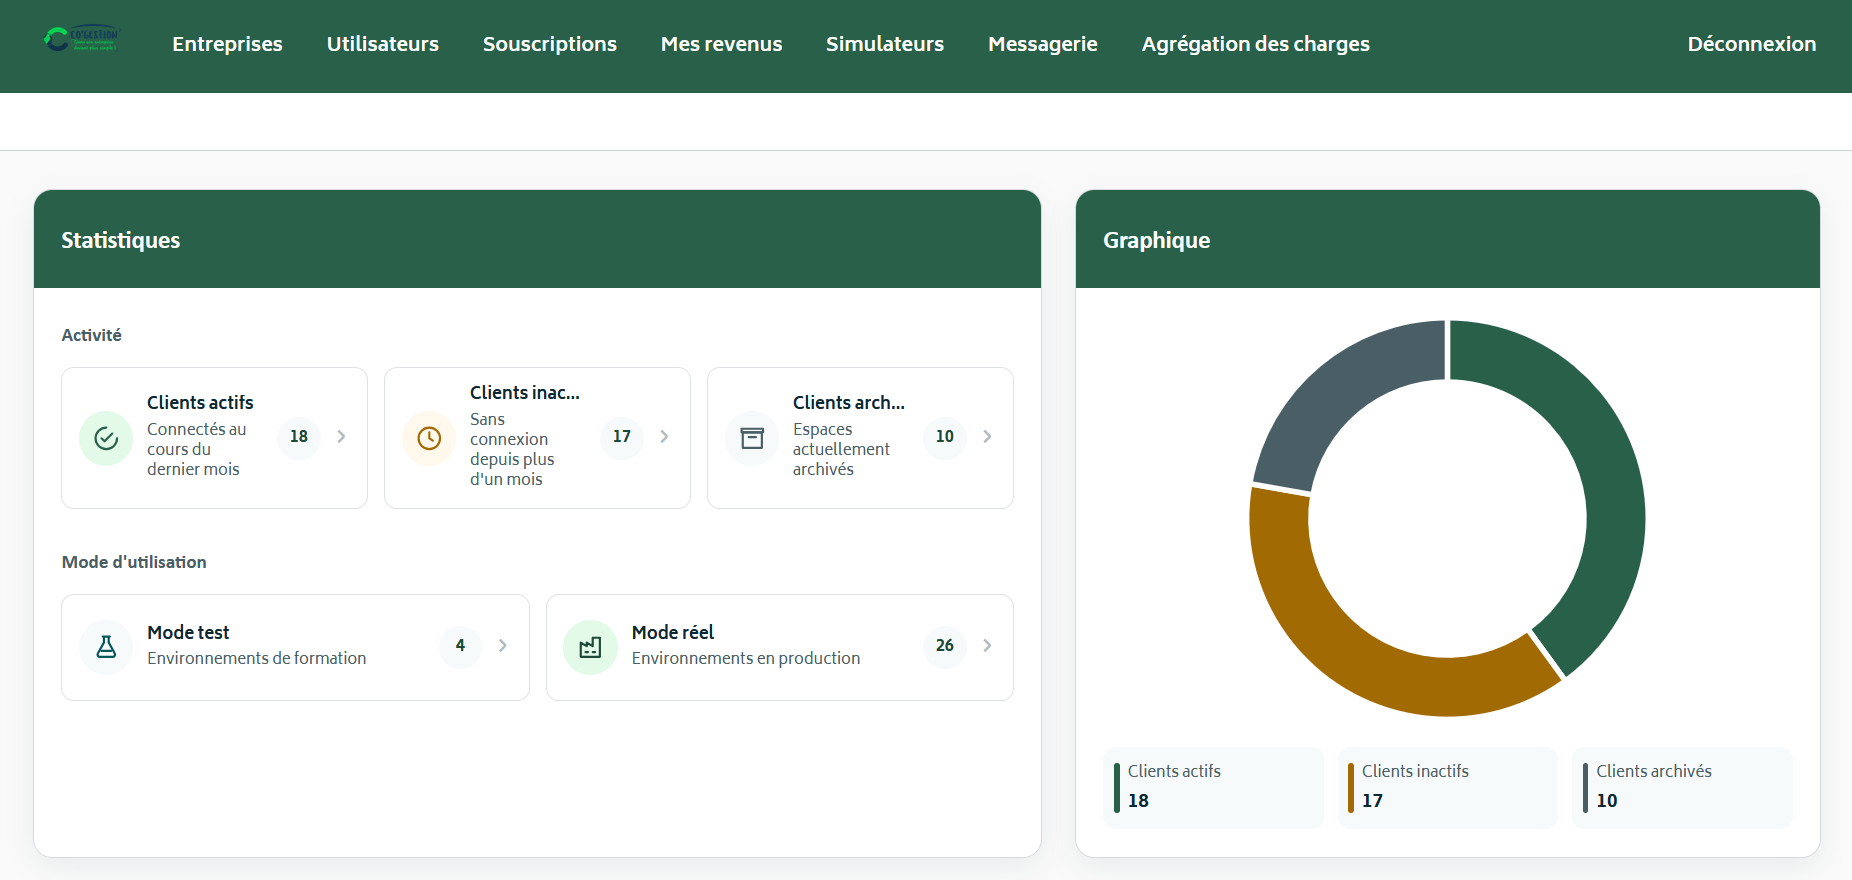Click the Déconnexion link
This screenshot has width=1852, height=880.
pos(1752,44)
